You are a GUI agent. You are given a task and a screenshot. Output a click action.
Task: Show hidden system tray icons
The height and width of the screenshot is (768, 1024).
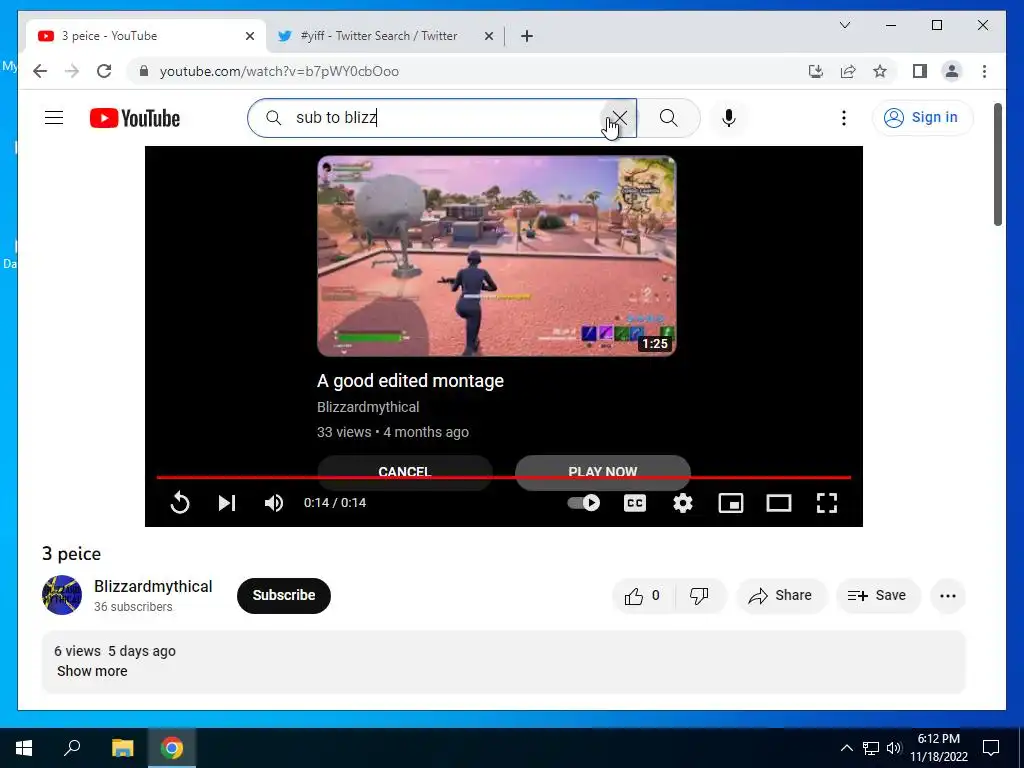click(846, 748)
